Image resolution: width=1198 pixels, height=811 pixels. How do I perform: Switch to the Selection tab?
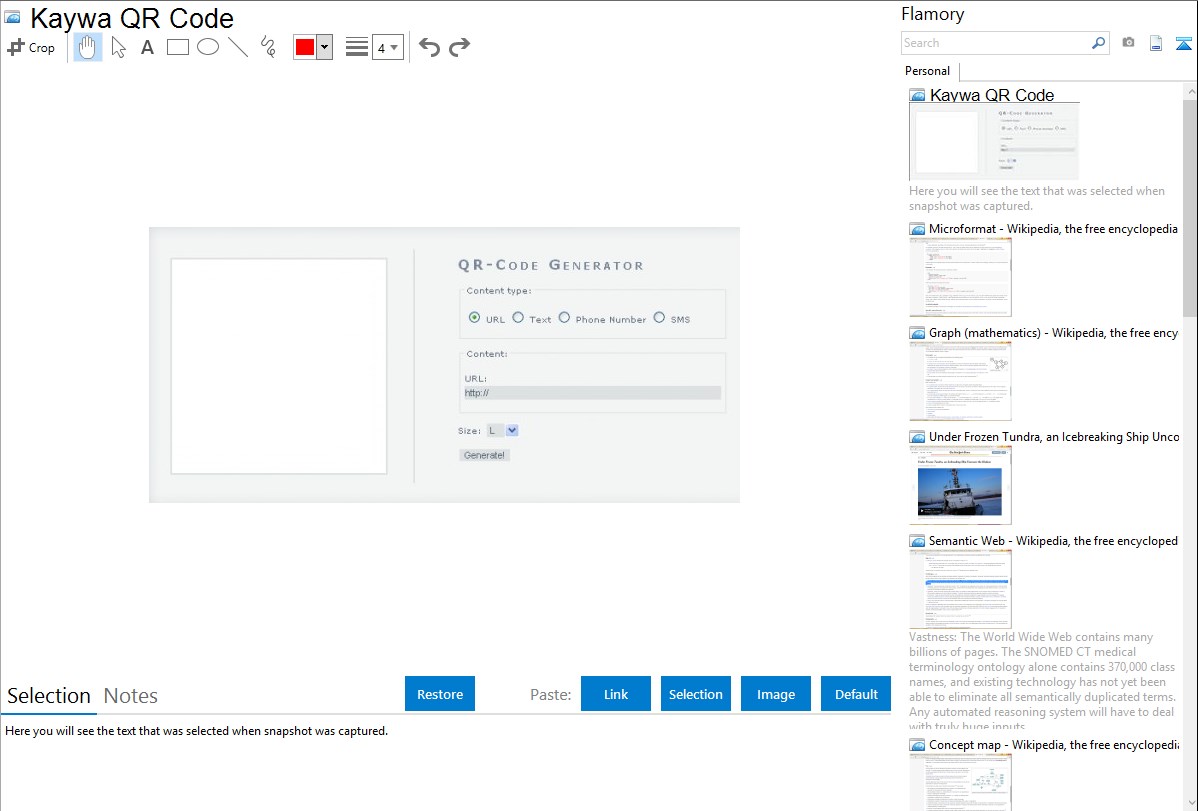click(x=49, y=696)
